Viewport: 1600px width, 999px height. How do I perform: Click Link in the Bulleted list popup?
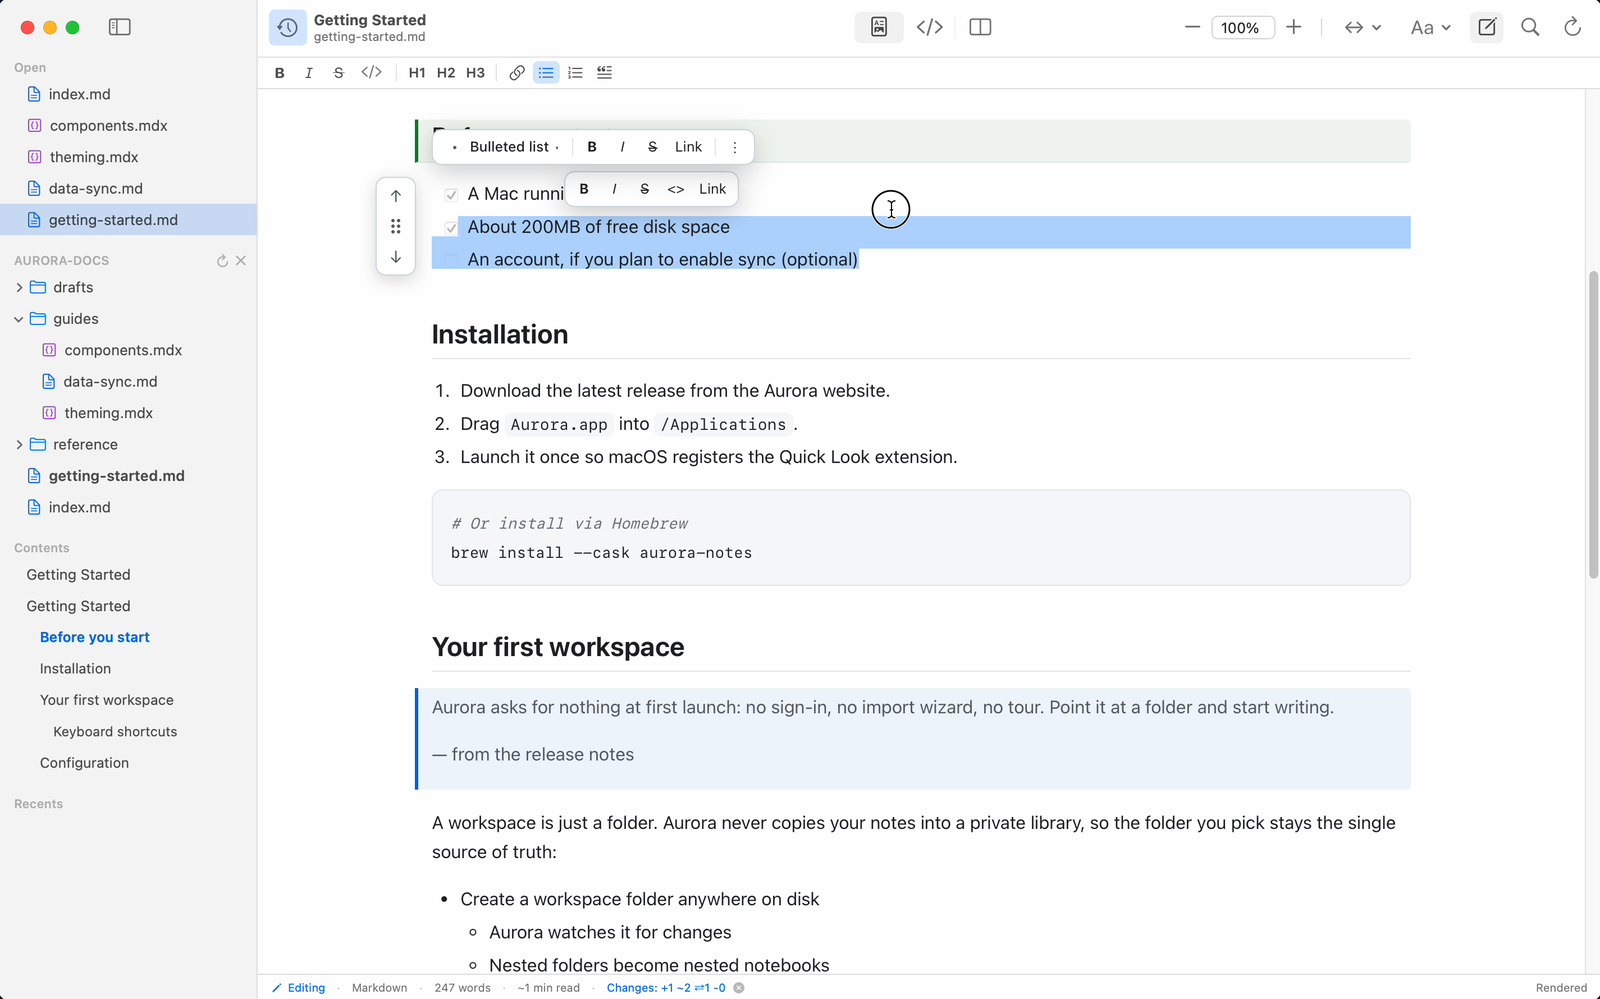pyautogui.click(x=688, y=147)
